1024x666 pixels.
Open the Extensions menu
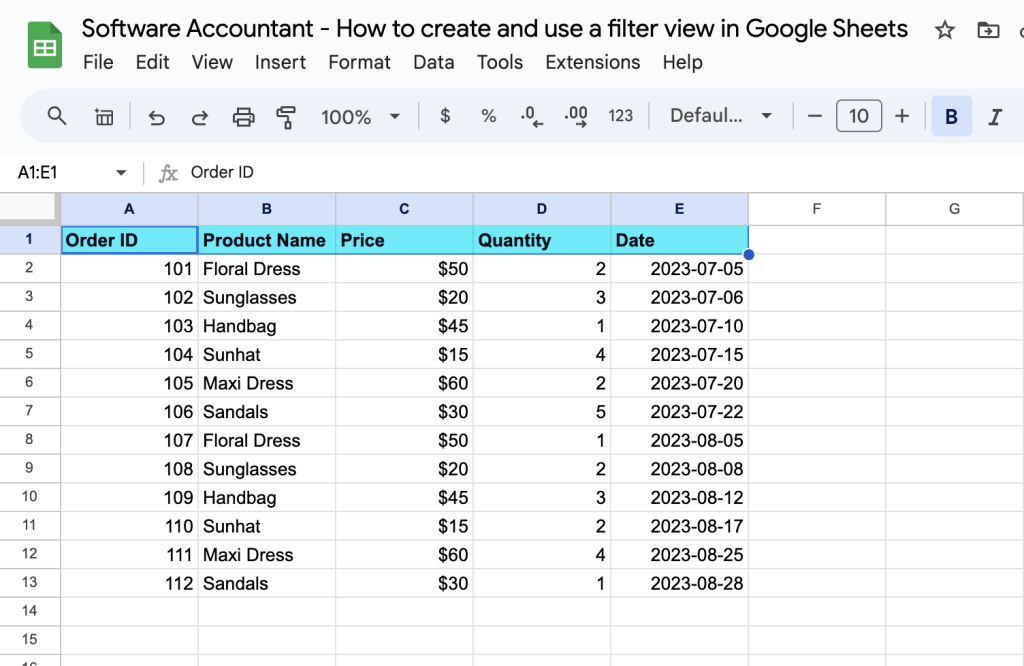click(x=592, y=62)
